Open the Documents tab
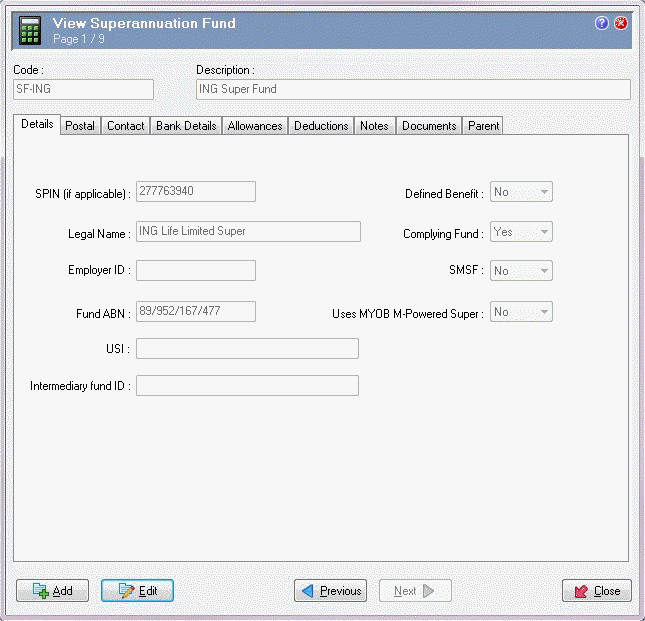The height and width of the screenshot is (621, 645). click(x=429, y=126)
